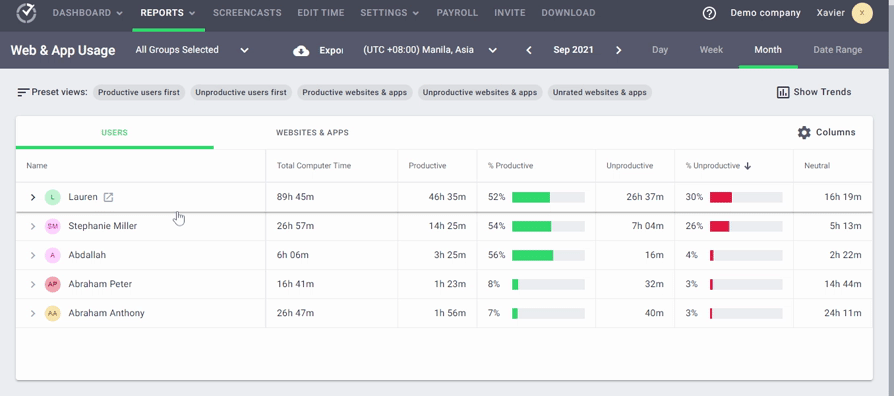This screenshot has height=396, width=894.
Task: Expand Lauren's row
Action: [33, 197]
